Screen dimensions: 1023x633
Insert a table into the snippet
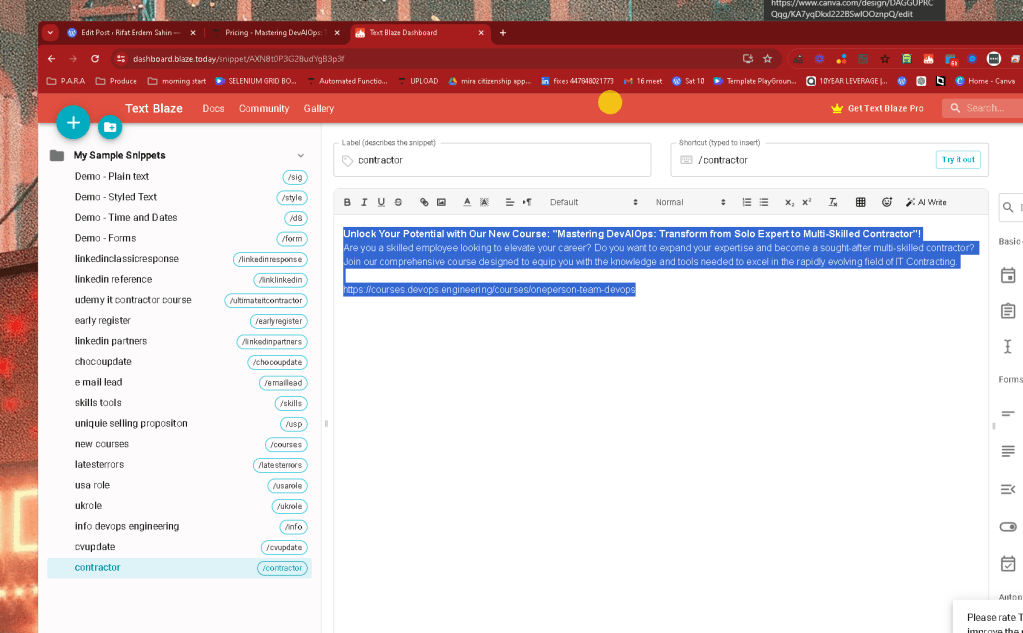[x=861, y=202]
